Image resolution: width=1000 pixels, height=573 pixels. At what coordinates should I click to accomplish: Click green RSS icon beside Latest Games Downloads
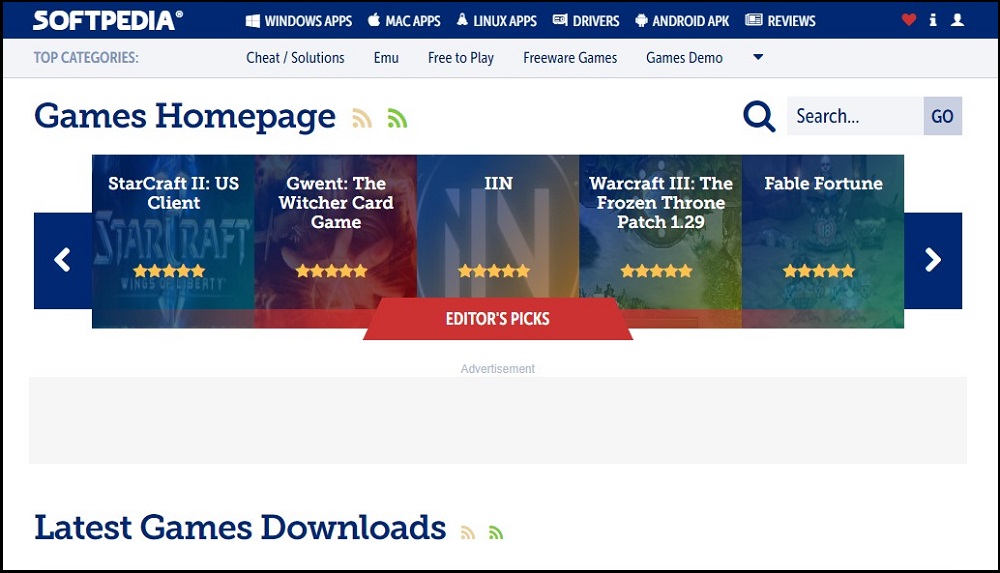point(496,532)
